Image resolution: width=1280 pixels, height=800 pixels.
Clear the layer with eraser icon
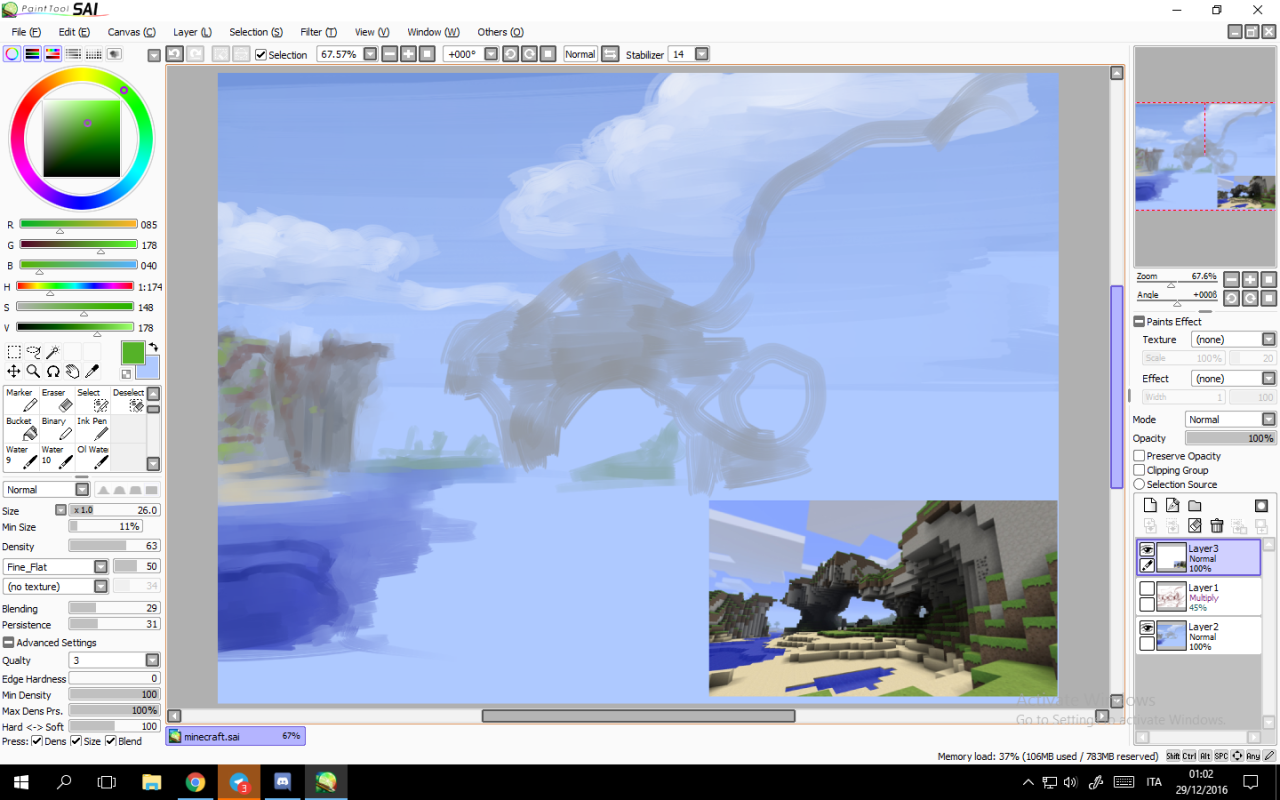click(x=1194, y=526)
